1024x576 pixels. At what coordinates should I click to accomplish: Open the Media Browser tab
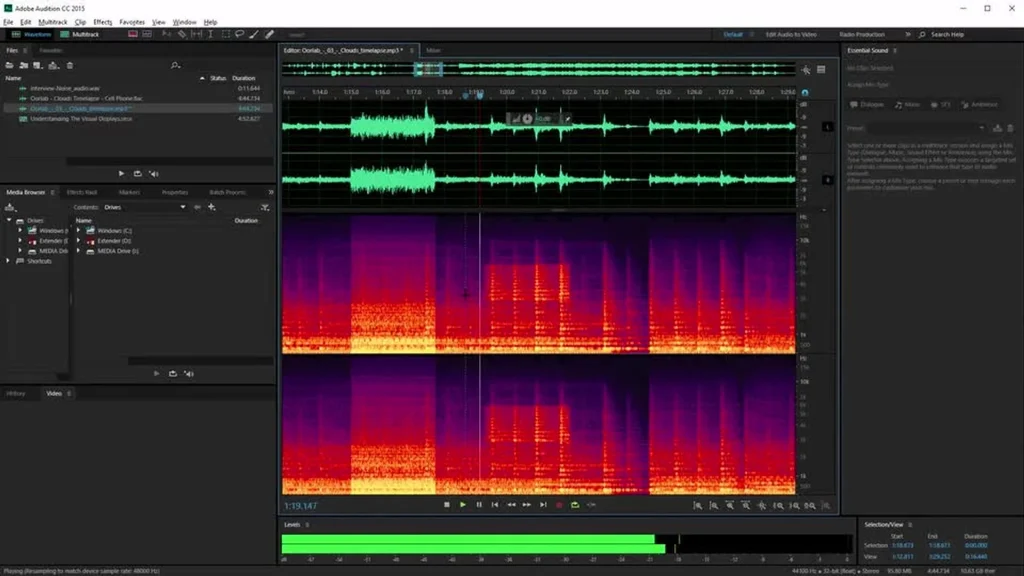[25, 193]
